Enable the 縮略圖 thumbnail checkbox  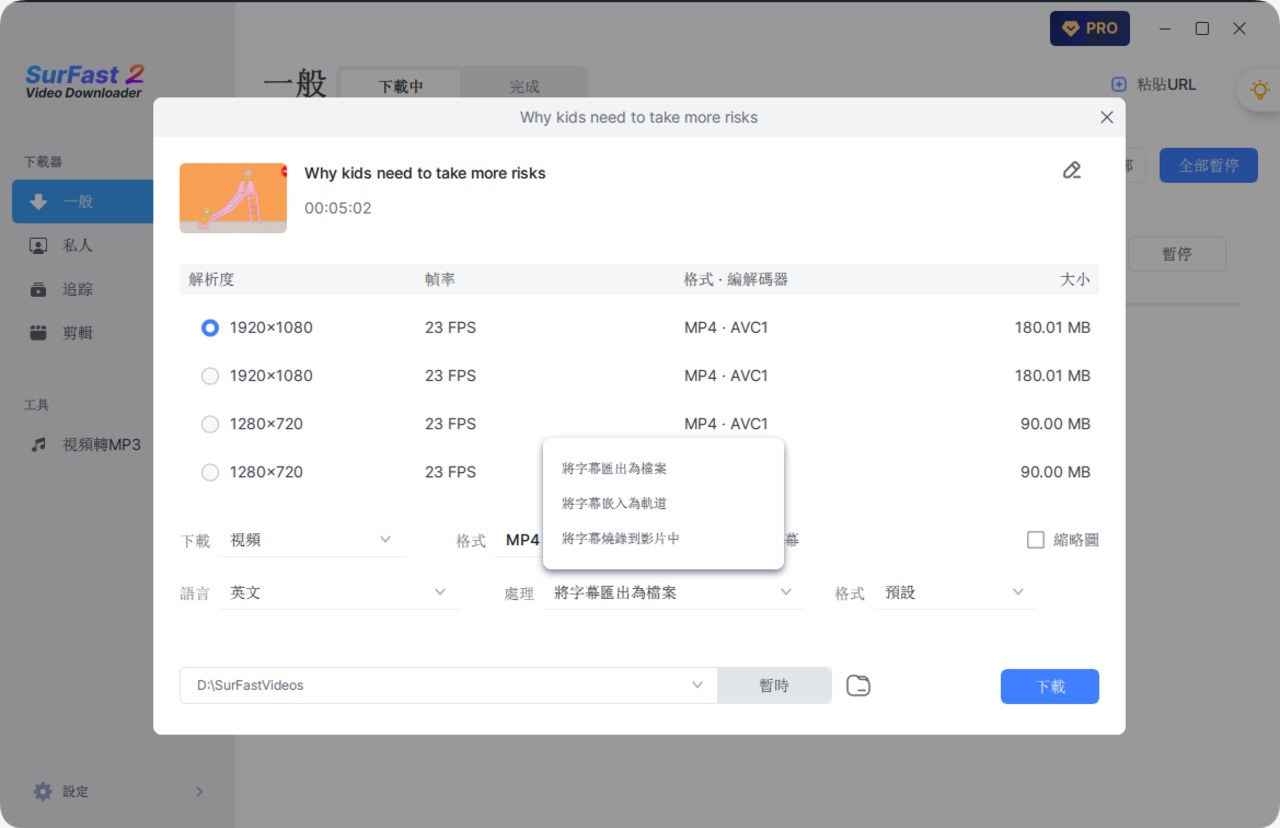pyautogui.click(x=1036, y=540)
